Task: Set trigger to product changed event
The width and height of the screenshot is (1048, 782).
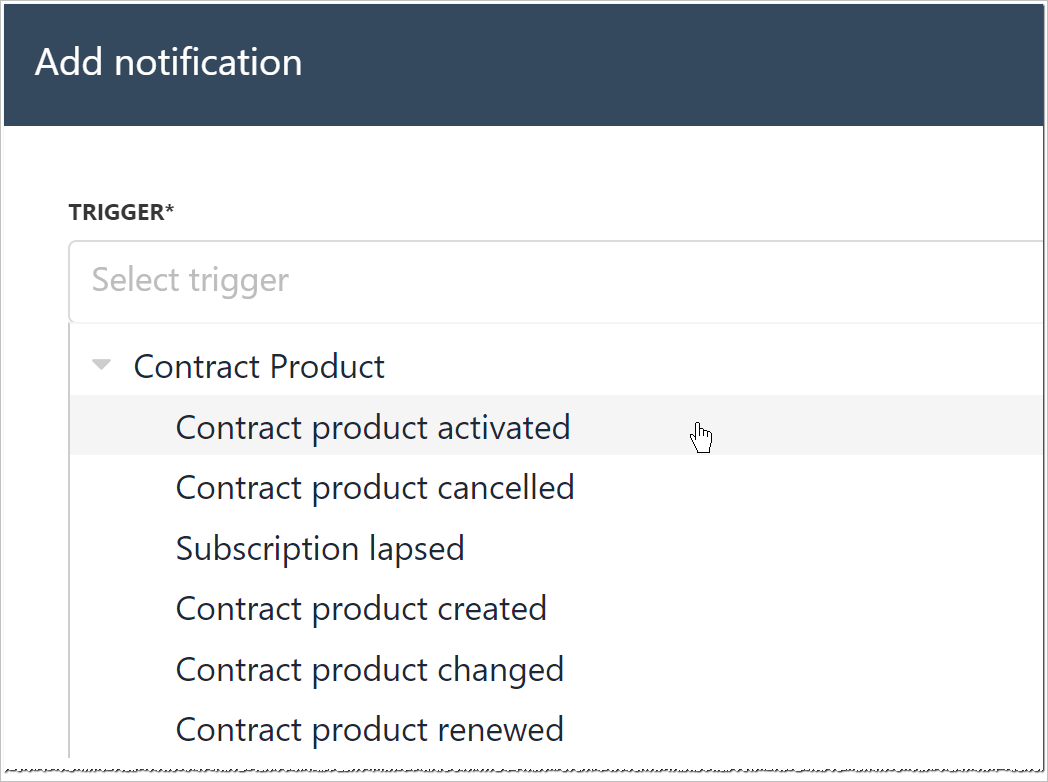Action: click(x=370, y=669)
